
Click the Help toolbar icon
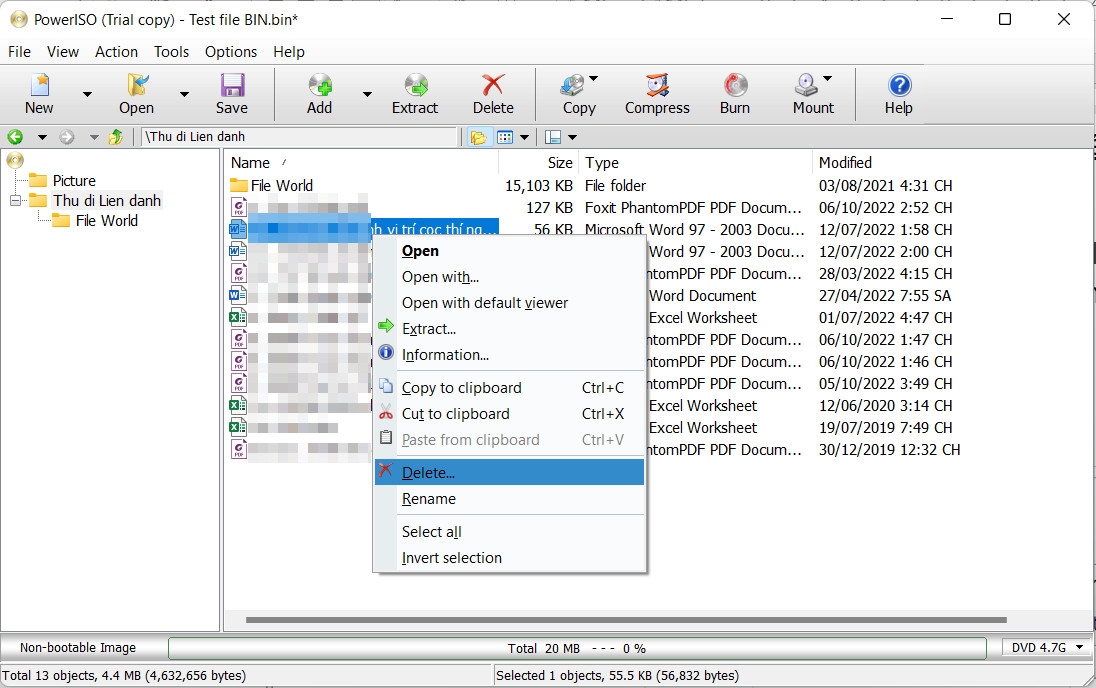[x=899, y=85]
